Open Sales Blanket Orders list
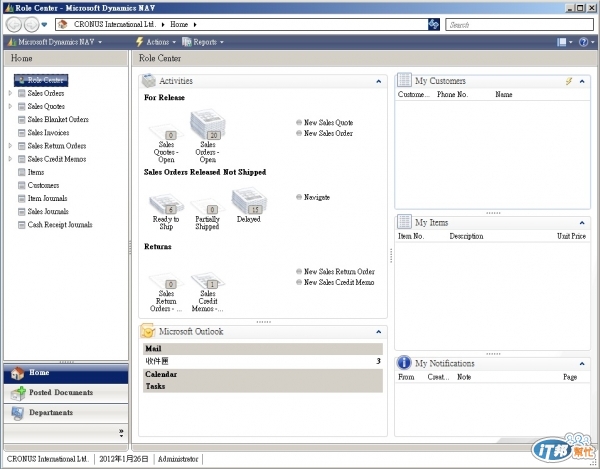This screenshot has height=469, width=600. (58, 119)
